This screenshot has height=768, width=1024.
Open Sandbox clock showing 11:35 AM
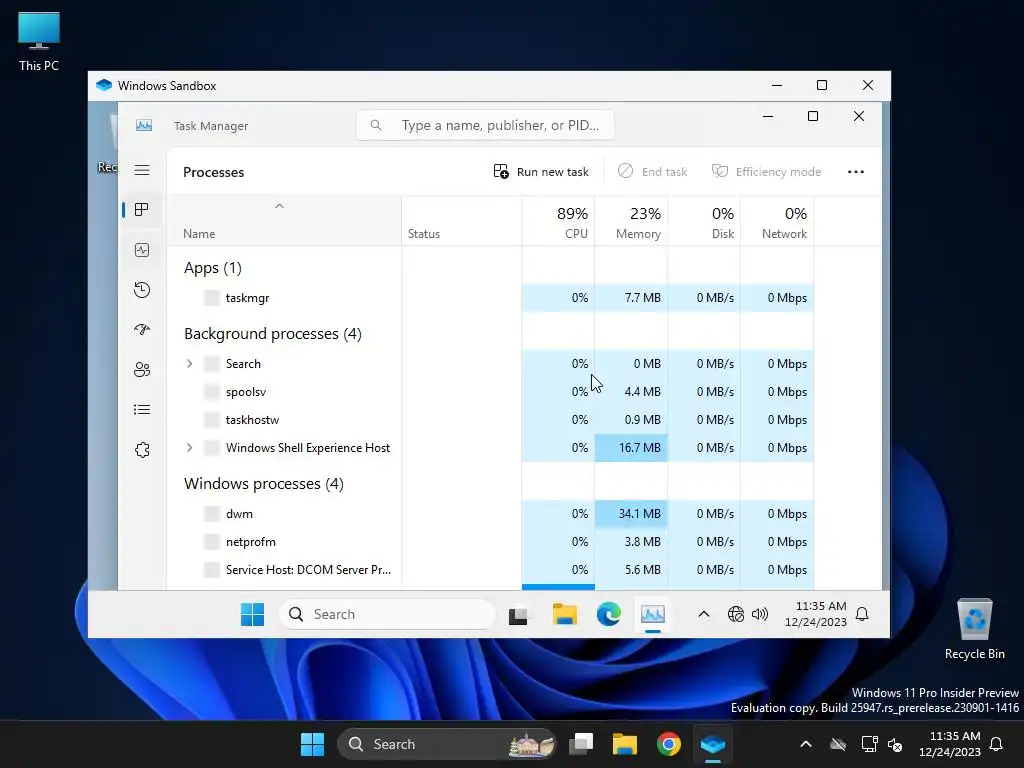815,614
